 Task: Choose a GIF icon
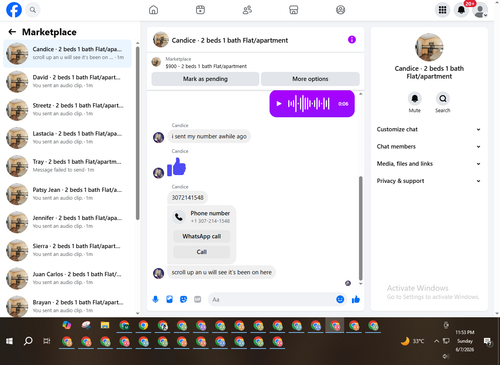(198, 299)
